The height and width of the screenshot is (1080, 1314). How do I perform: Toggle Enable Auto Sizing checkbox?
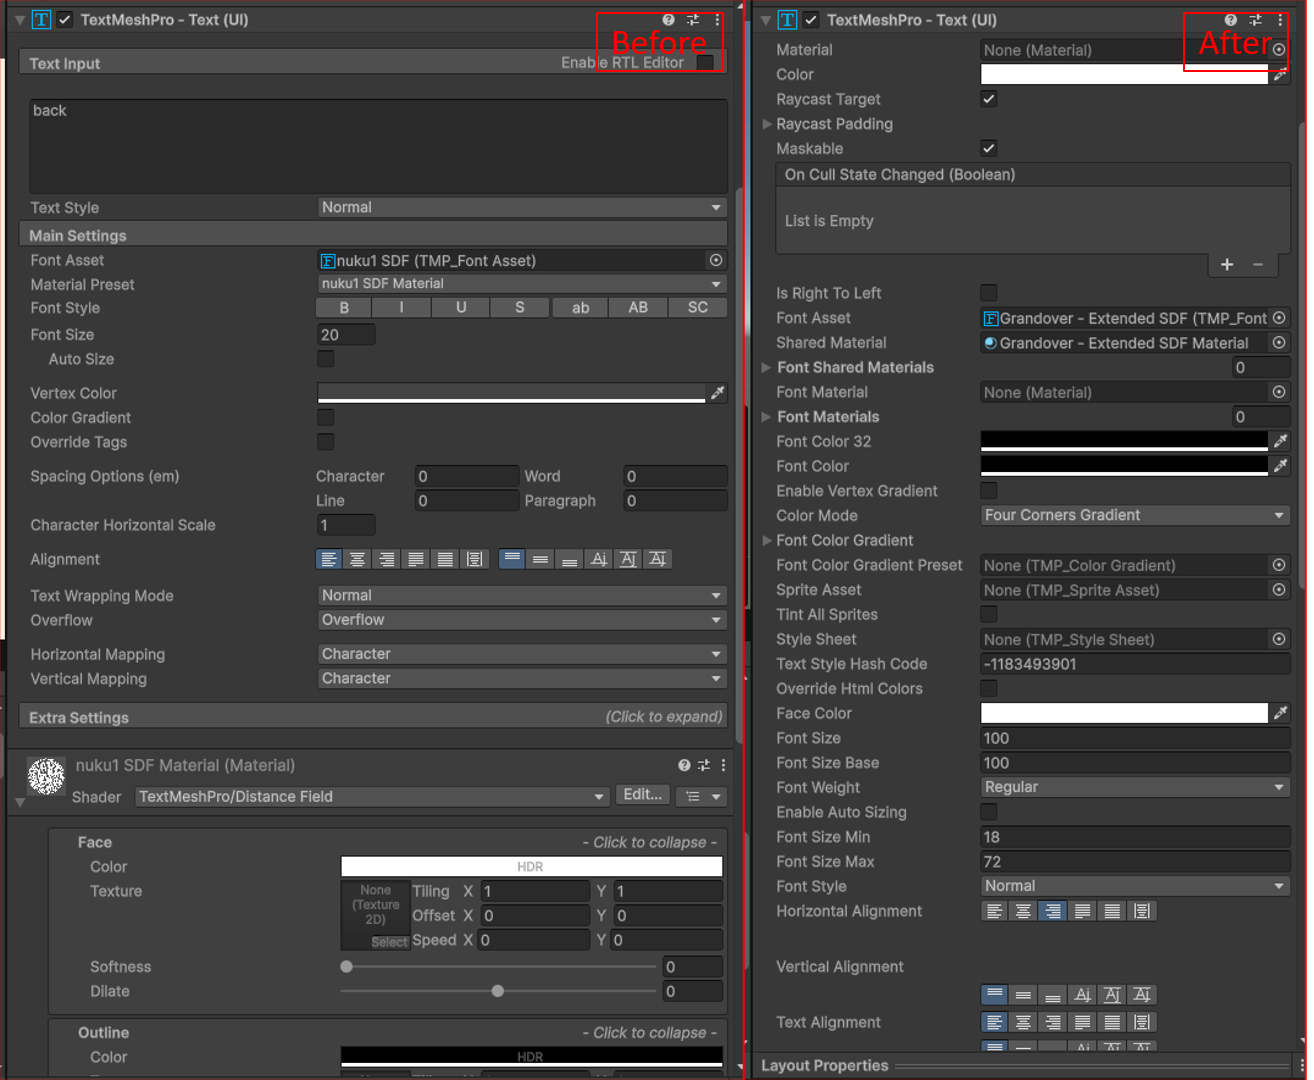[988, 812]
